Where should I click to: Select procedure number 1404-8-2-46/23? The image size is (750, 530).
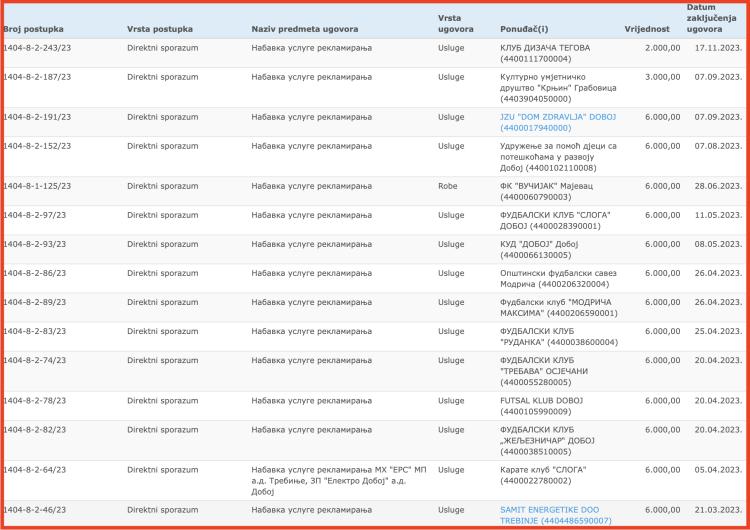pos(34,510)
